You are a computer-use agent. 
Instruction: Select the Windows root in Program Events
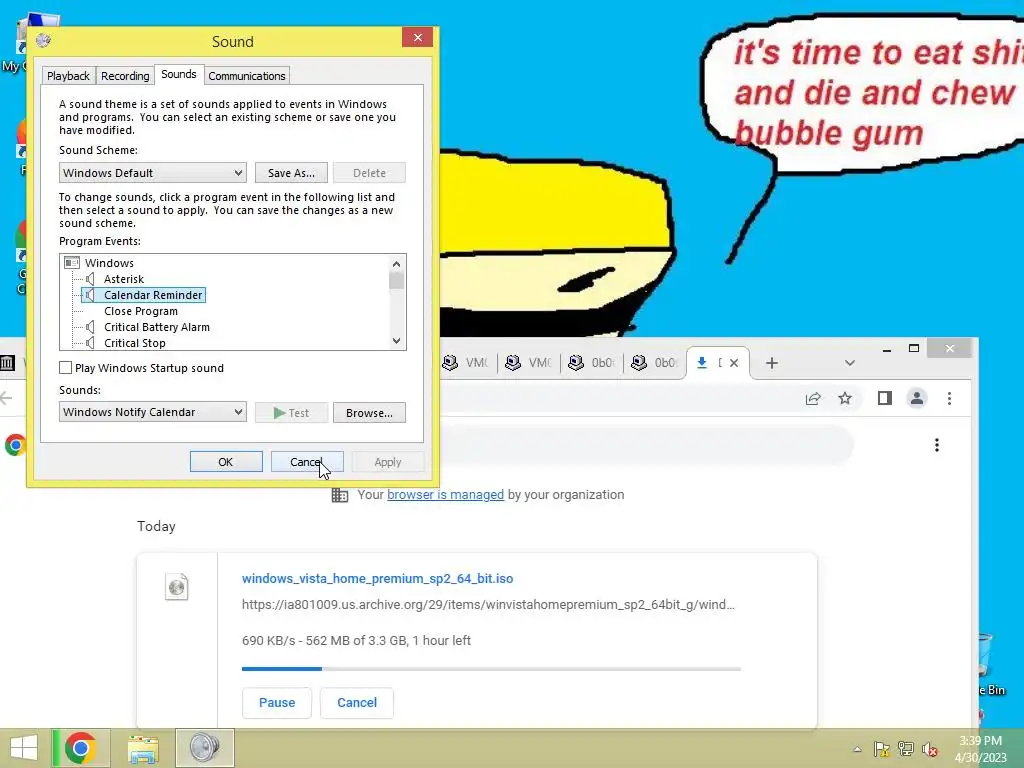[x=109, y=263]
